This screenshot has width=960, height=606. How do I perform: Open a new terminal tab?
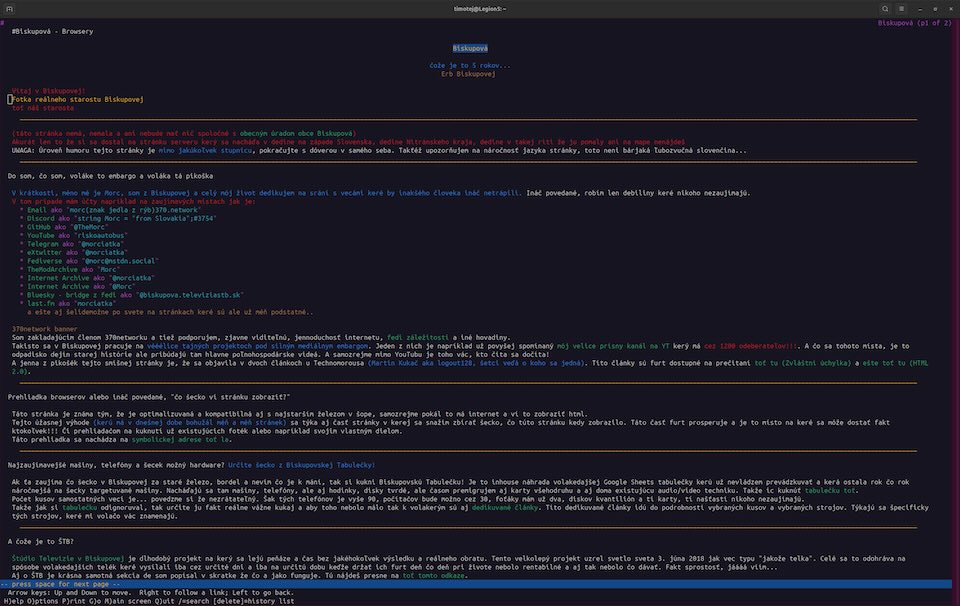point(12,8)
